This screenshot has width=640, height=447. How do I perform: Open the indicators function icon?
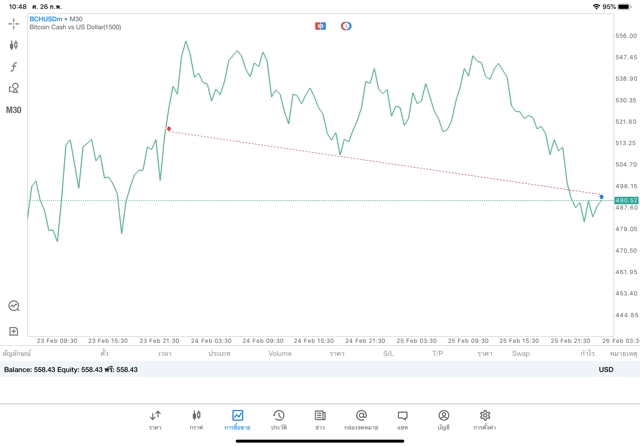point(14,67)
